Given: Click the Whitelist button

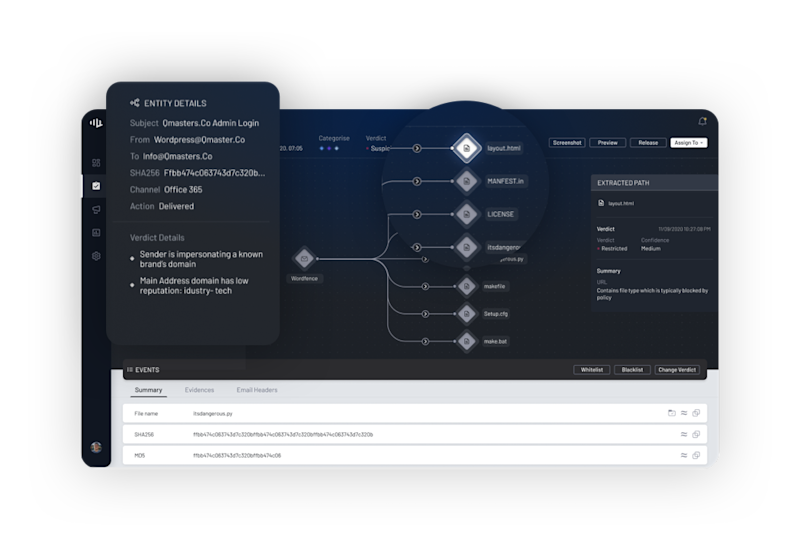Looking at the screenshot, I should [592, 369].
